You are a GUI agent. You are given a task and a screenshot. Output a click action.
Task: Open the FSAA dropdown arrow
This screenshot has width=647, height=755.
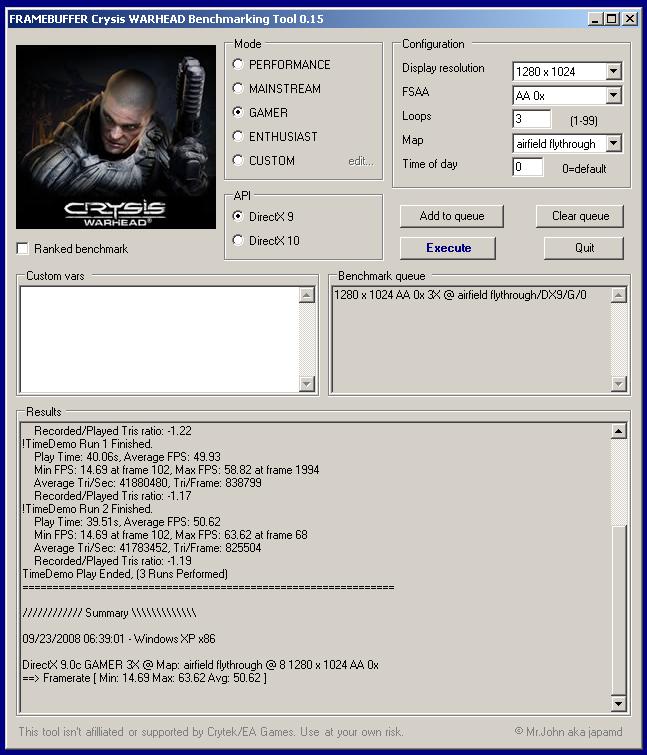(613, 95)
